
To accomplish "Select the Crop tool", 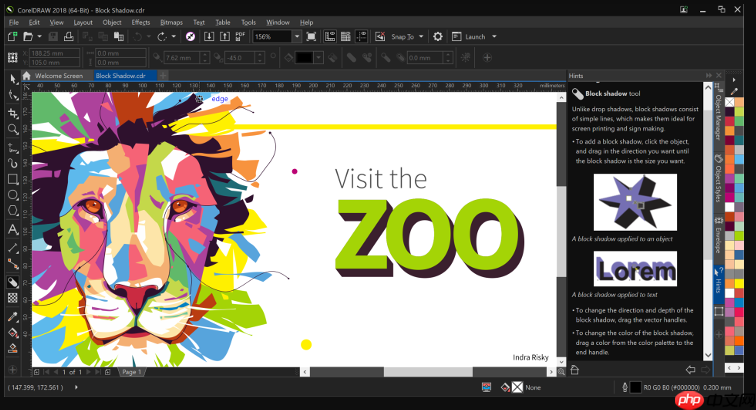I will (x=13, y=112).
